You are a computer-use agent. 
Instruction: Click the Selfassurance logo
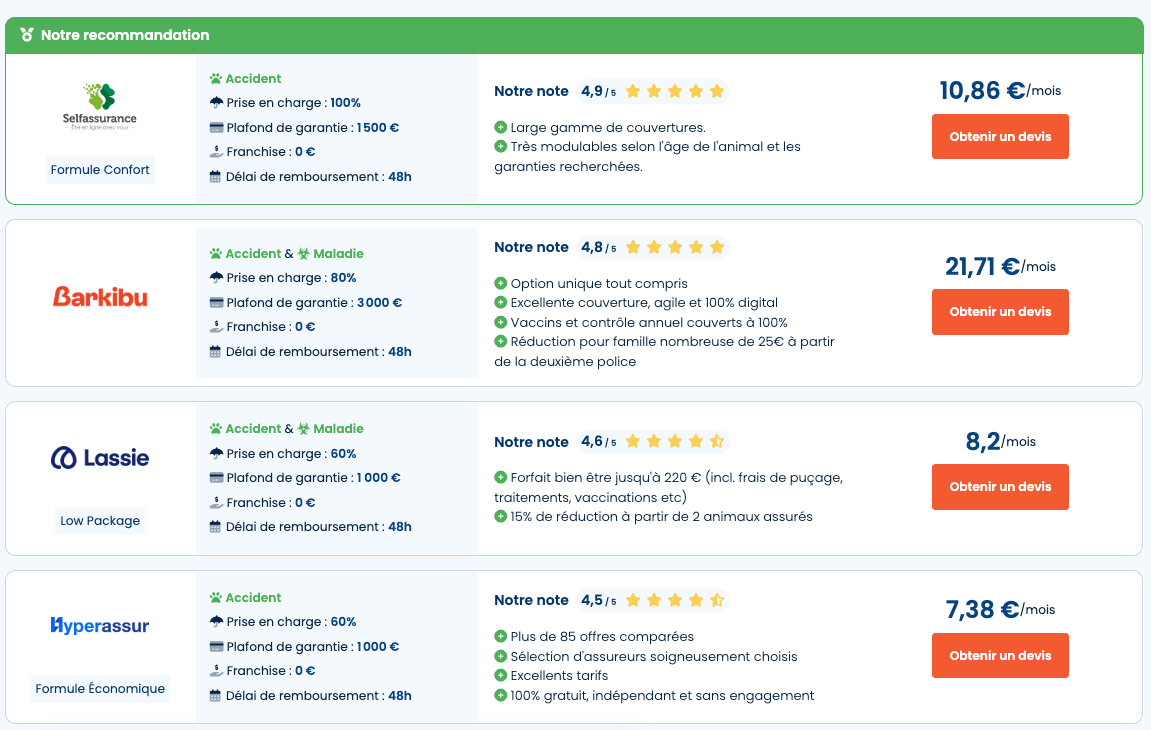pos(100,107)
